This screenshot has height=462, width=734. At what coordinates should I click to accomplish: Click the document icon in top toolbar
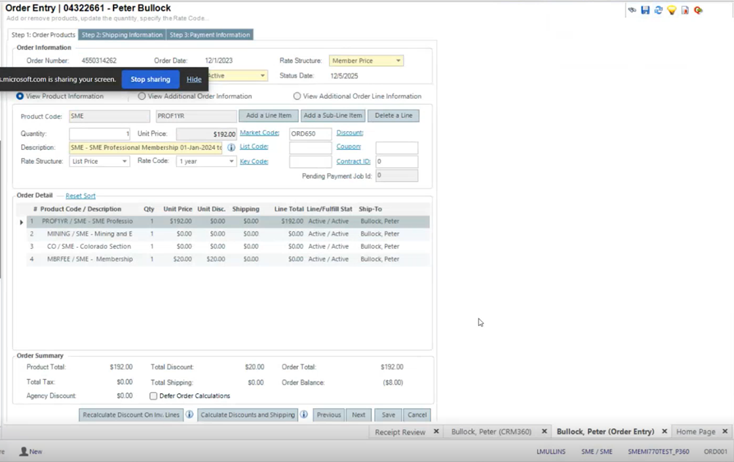[x=685, y=10]
